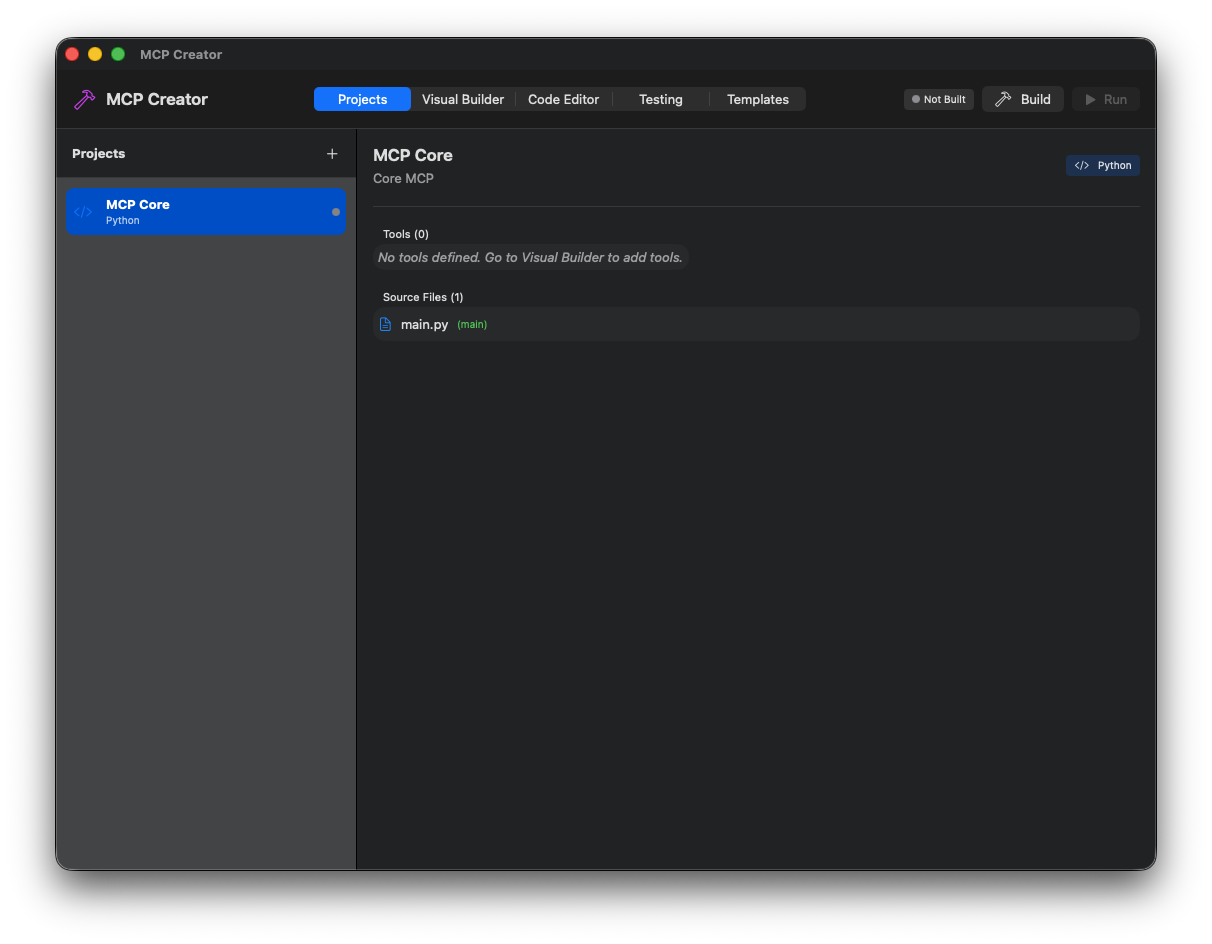
Task: Select the MCP Core project in the sidebar
Action: [205, 211]
